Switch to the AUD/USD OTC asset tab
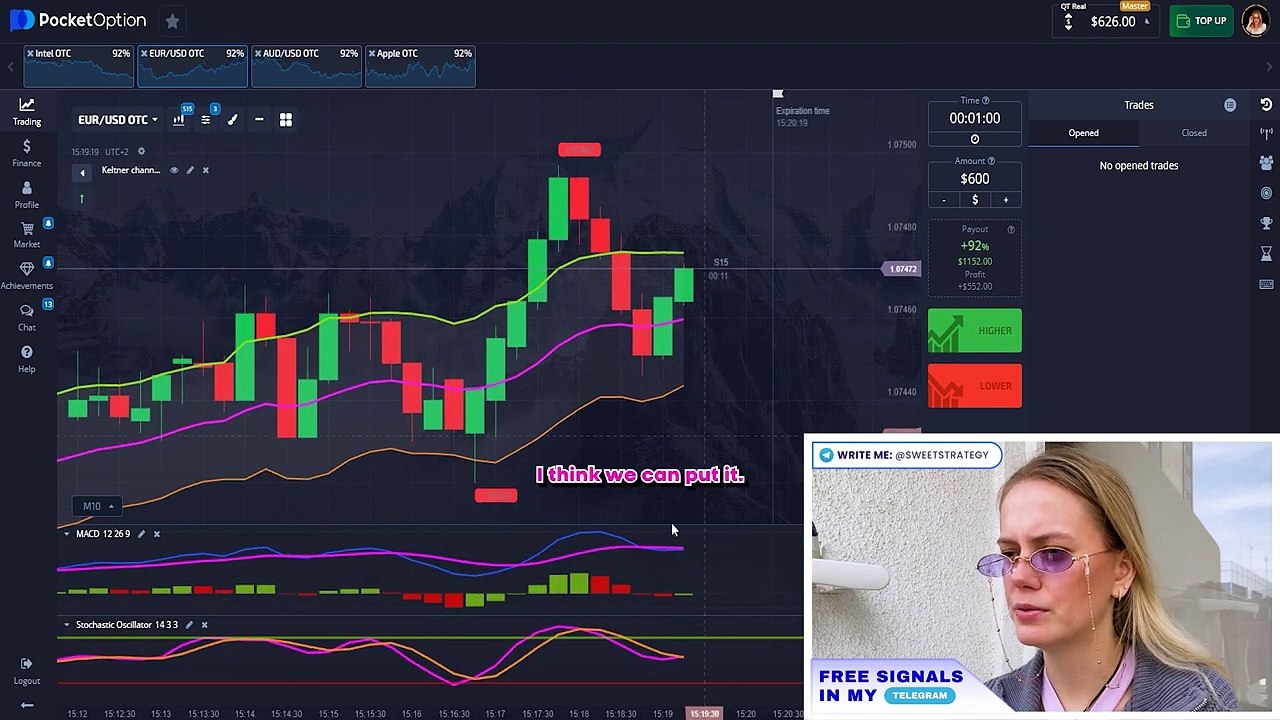Image resolution: width=1280 pixels, height=720 pixels. pyautogui.click(x=306, y=65)
